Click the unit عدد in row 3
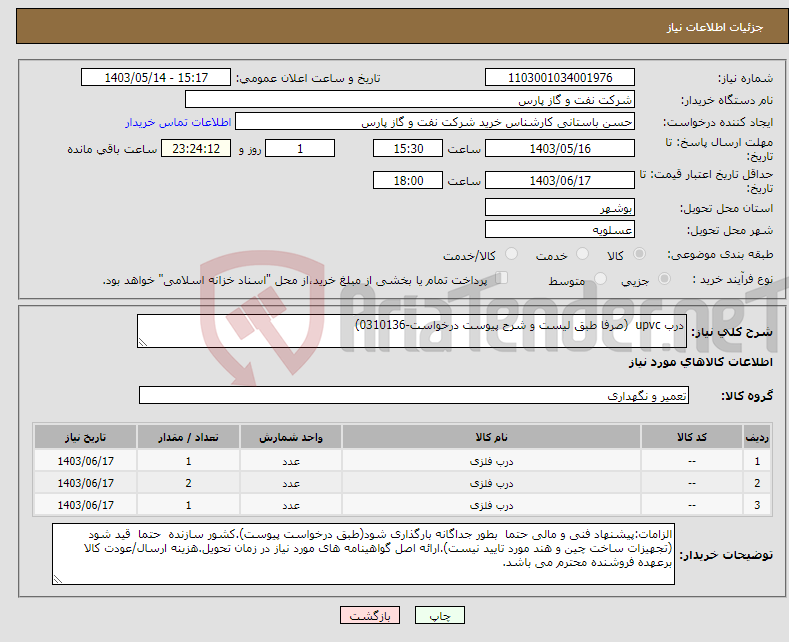 tap(291, 505)
